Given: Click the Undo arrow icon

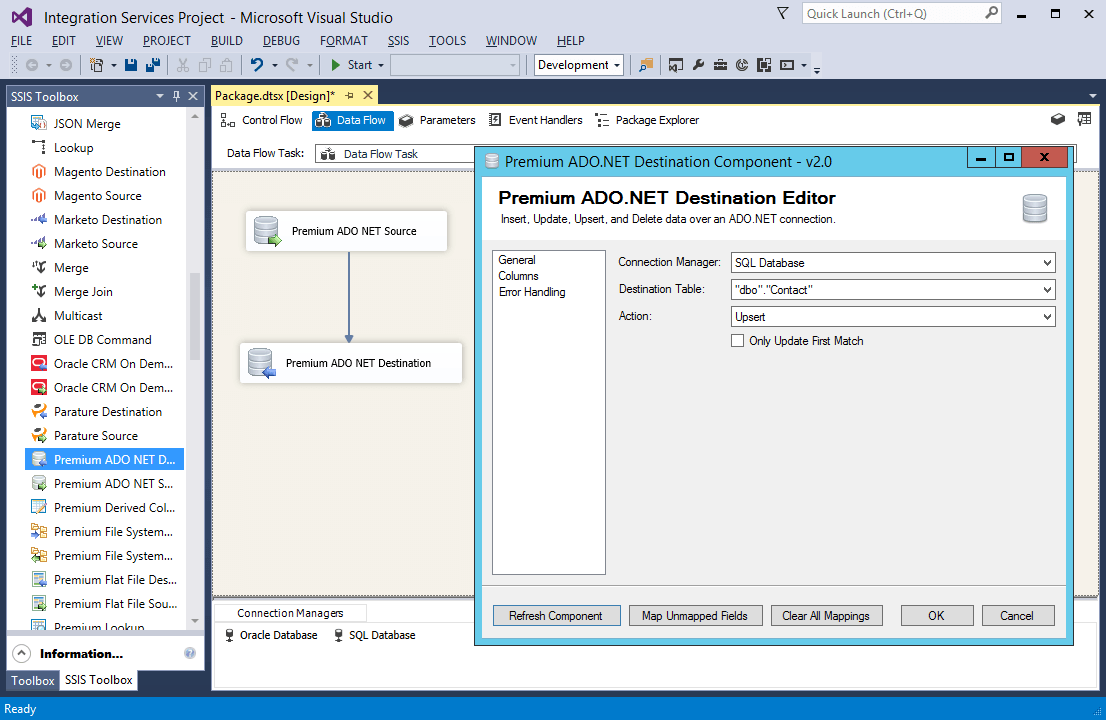Looking at the screenshot, I should coord(257,65).
